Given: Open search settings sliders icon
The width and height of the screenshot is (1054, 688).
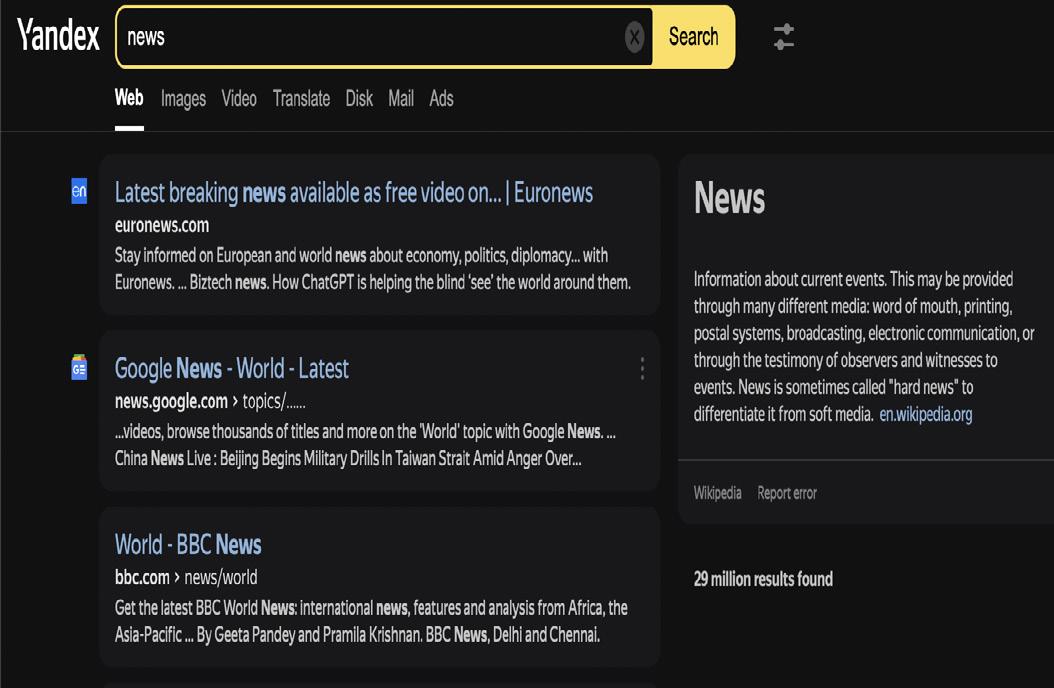Looking at the screenshot, I should pyautogui.click(x=784, y=37).
